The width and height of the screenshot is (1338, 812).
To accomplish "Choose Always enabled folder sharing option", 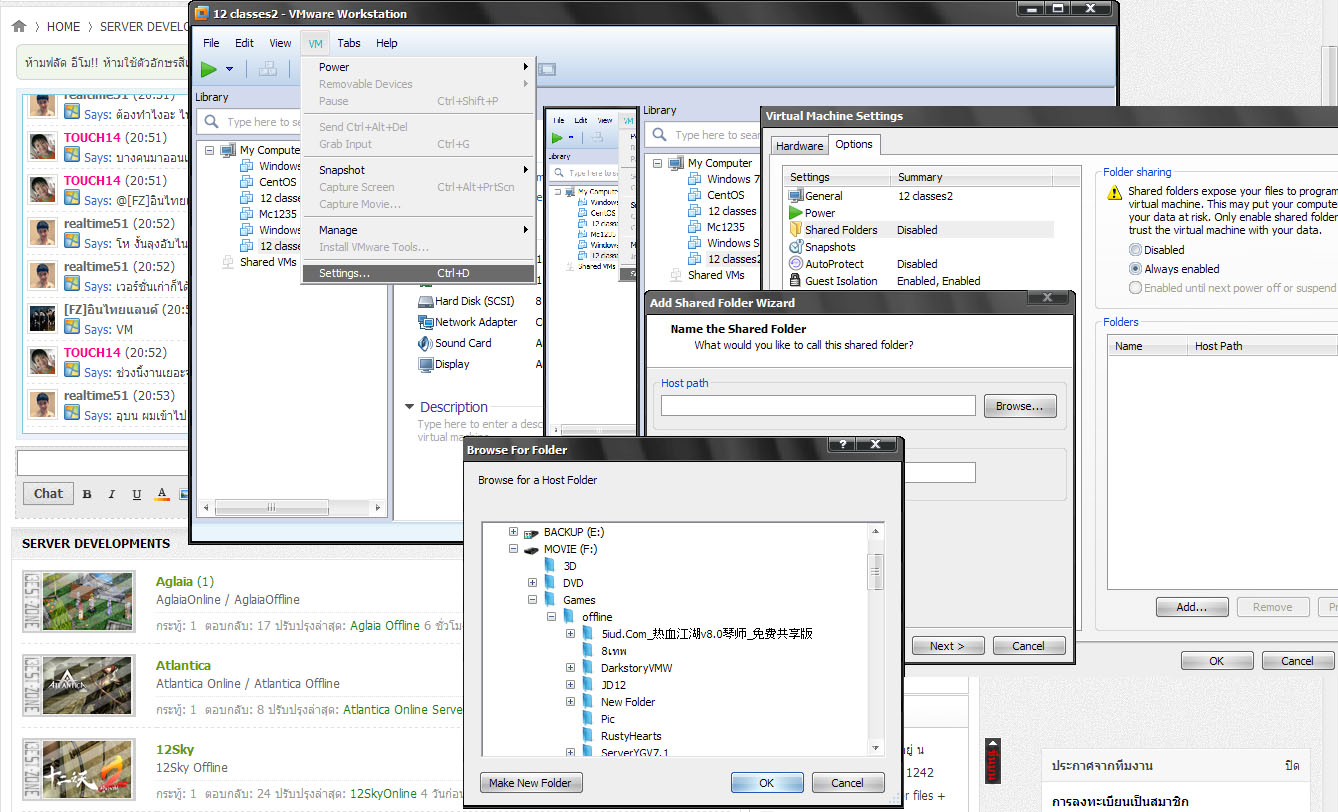I will coord(1135,269).
